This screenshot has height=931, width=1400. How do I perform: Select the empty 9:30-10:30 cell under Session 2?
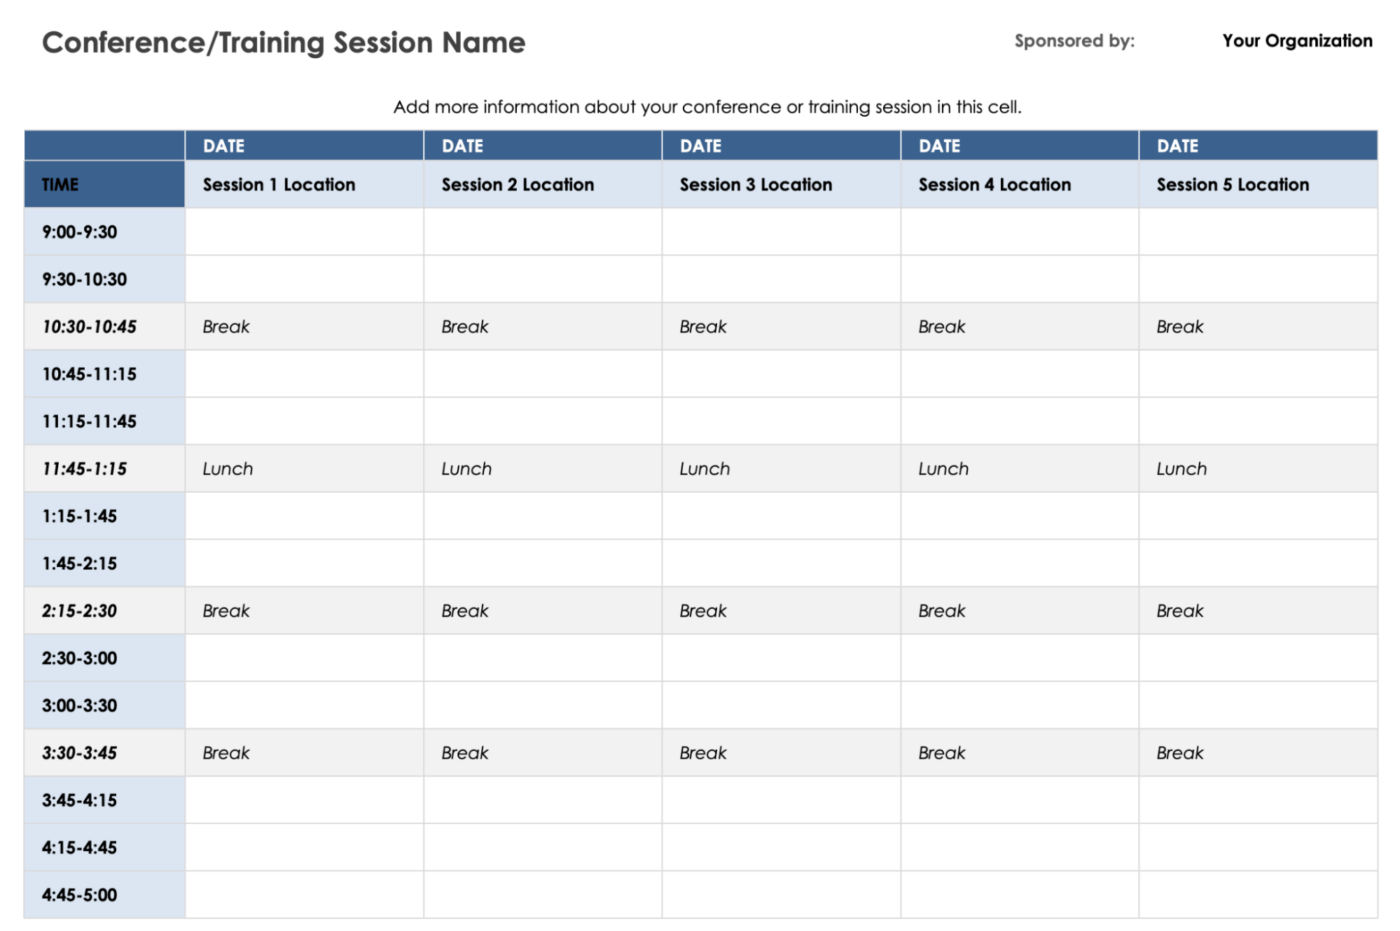coord(542,279)
